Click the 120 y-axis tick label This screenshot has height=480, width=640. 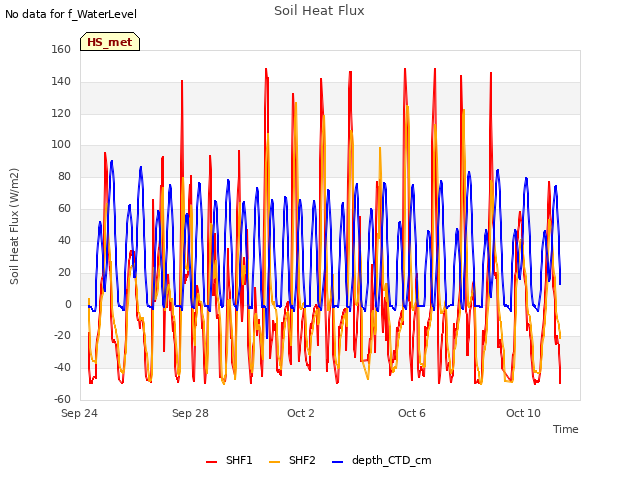point(61,113)
